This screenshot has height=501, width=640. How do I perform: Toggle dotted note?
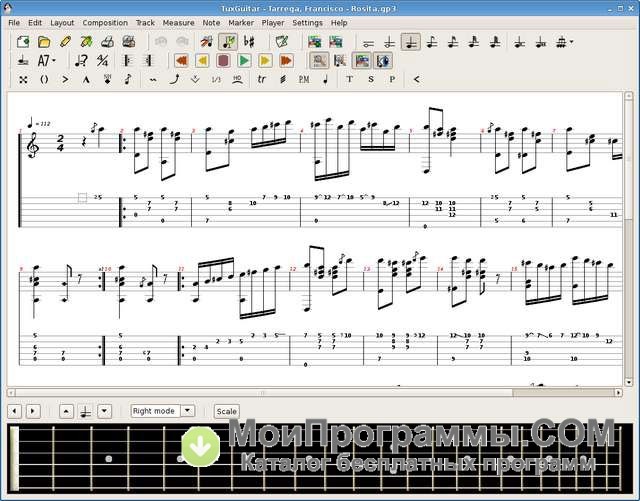pyautogui.click(x=519, y=42)
